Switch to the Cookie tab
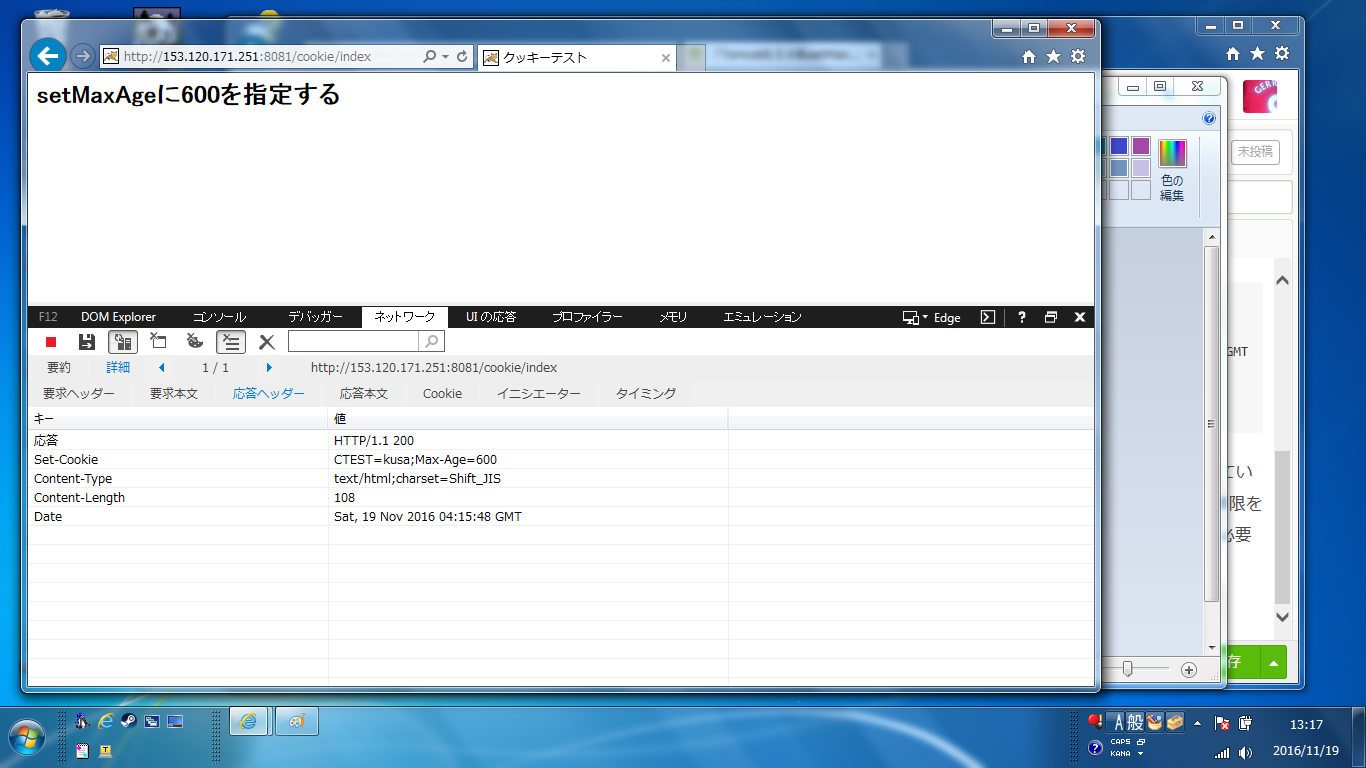The image size is (1366, 768). pos(442,393)
